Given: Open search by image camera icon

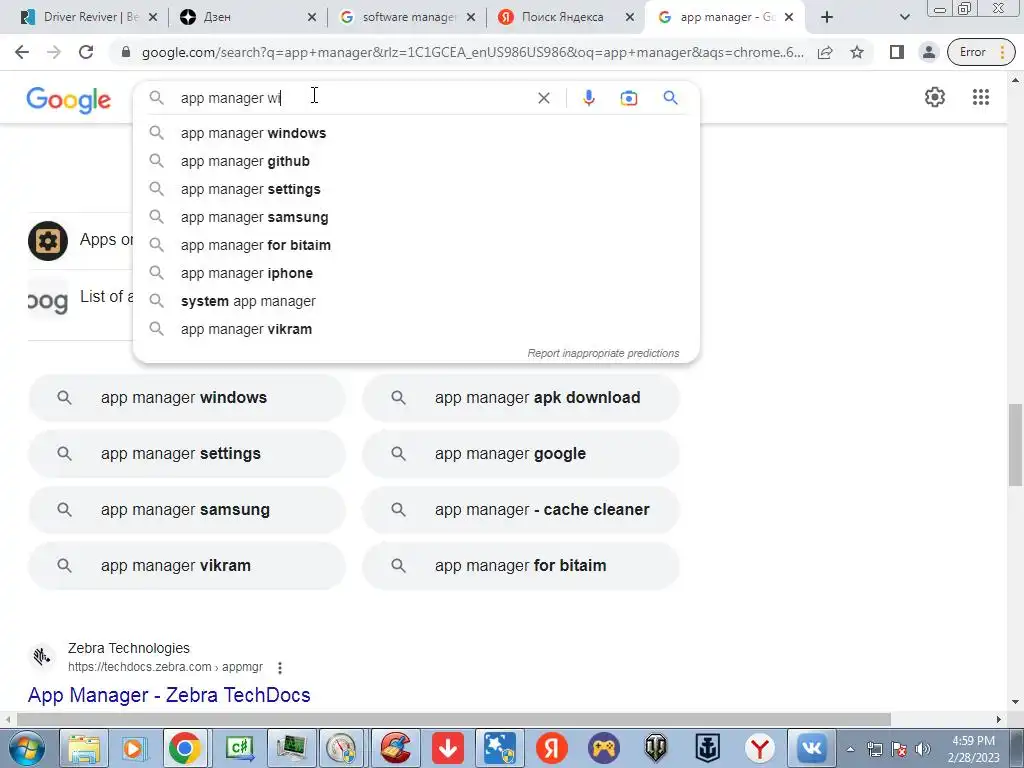Looking at the screenshot, I should coord(629,98).
